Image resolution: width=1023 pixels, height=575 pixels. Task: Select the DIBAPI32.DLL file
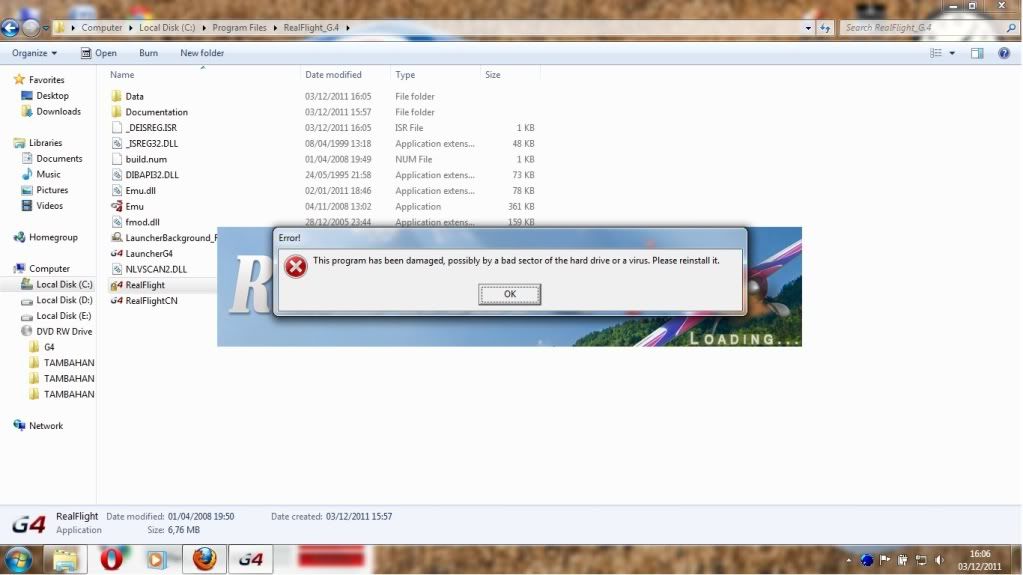[x=151, y=175]
